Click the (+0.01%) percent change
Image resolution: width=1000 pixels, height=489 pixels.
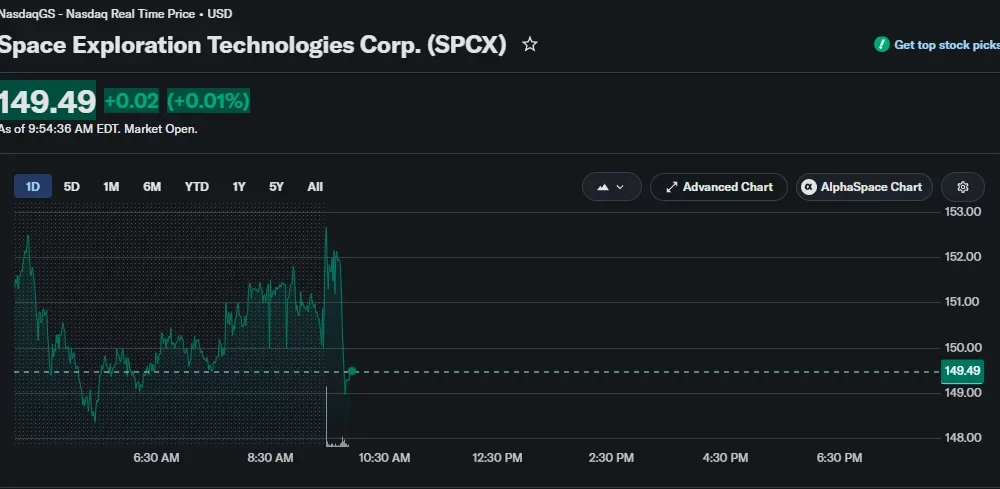208,101
